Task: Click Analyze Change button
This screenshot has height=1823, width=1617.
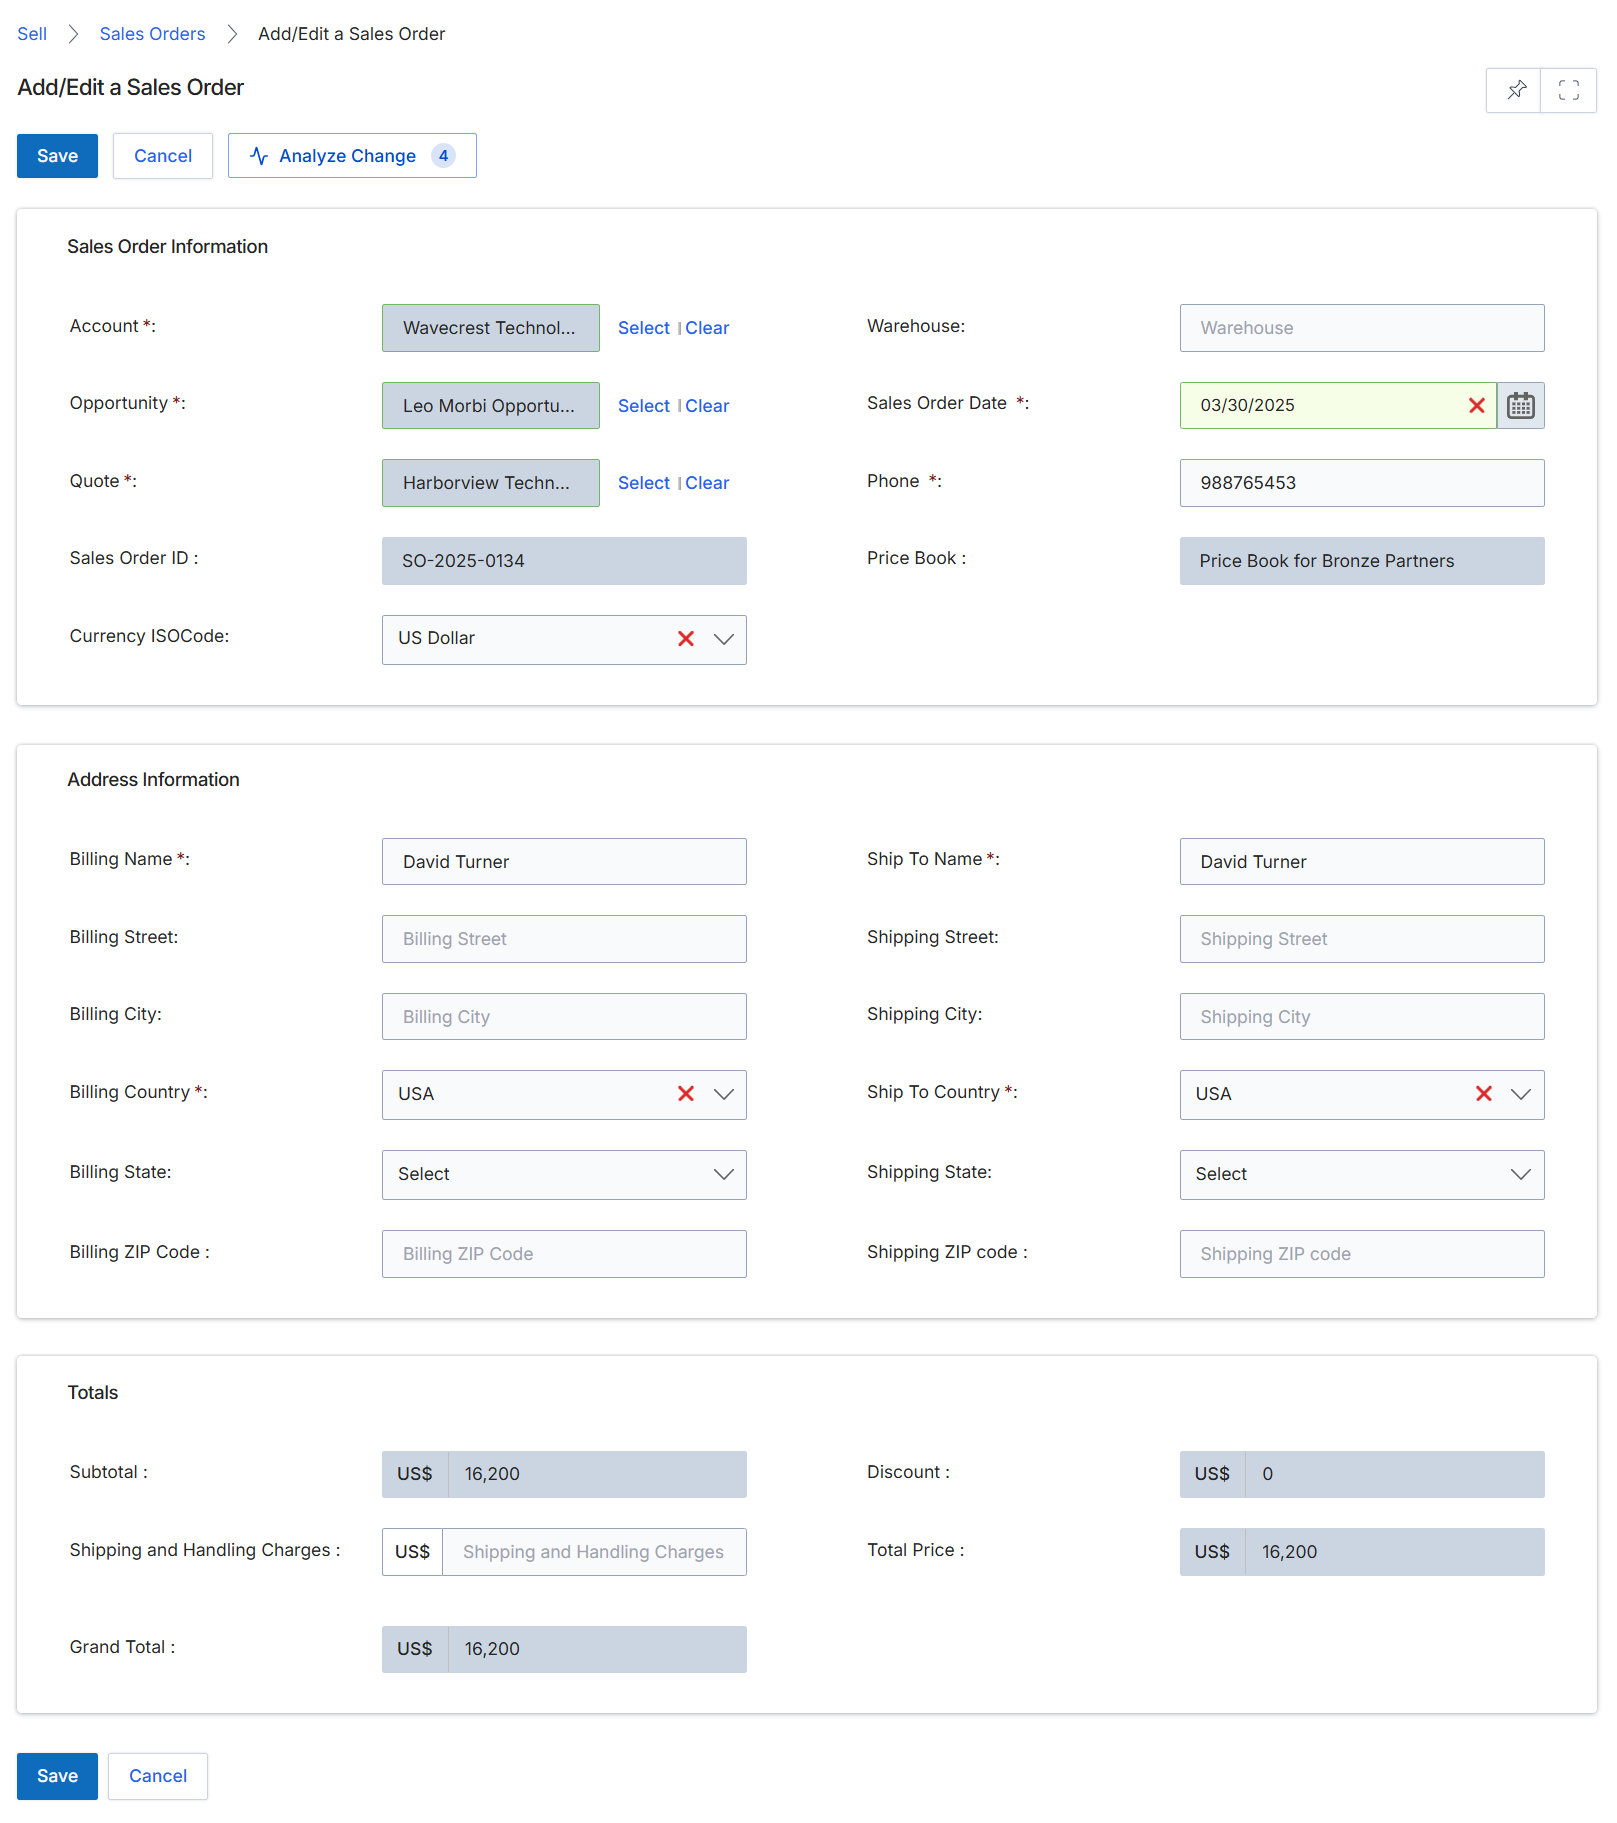Action: pos(352,156)
